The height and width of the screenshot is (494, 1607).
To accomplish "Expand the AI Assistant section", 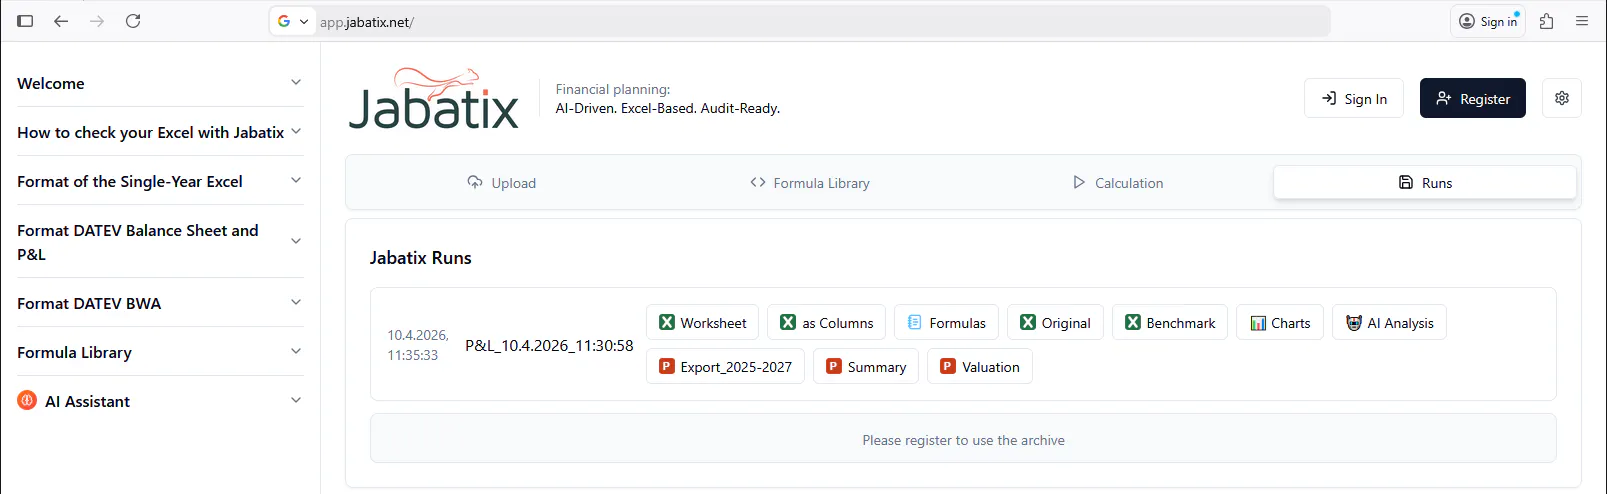I will click(x=160, y=401).
